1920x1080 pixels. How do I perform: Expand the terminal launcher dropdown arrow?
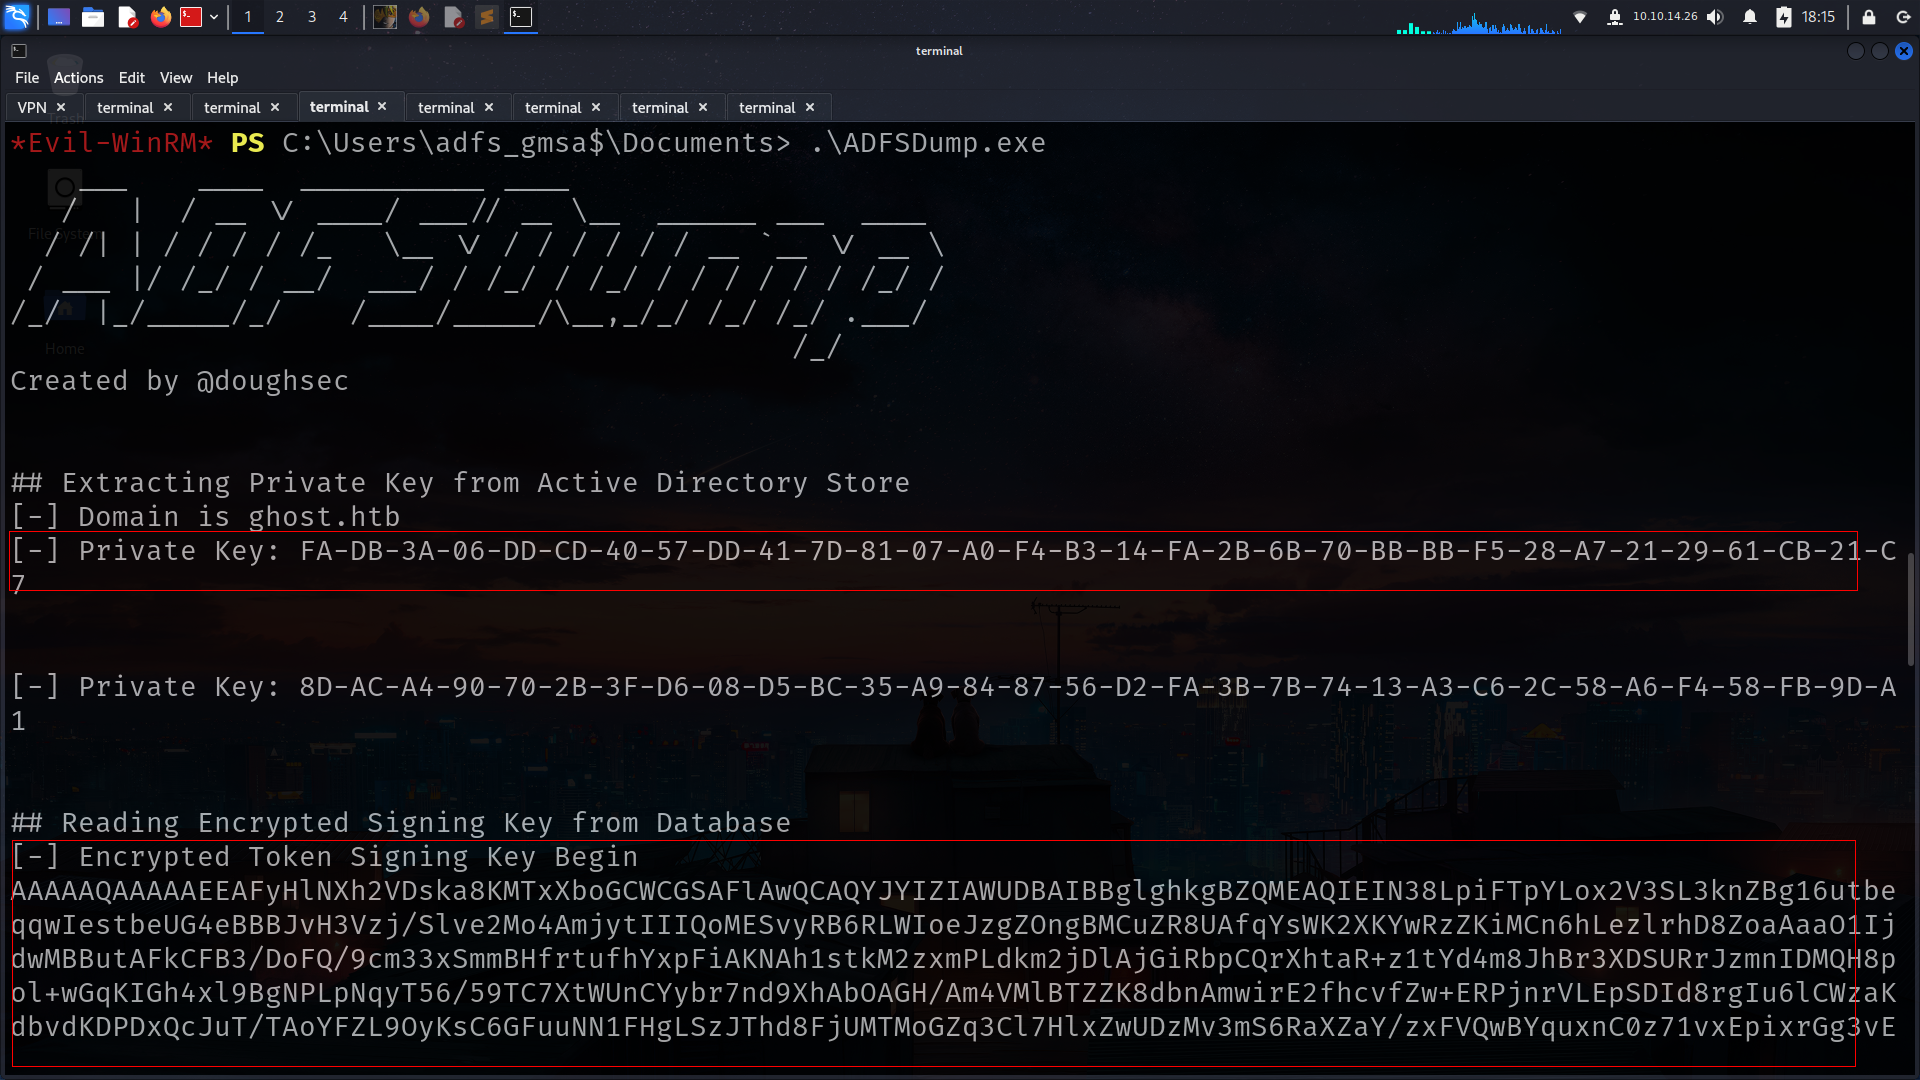click(214, 17)
